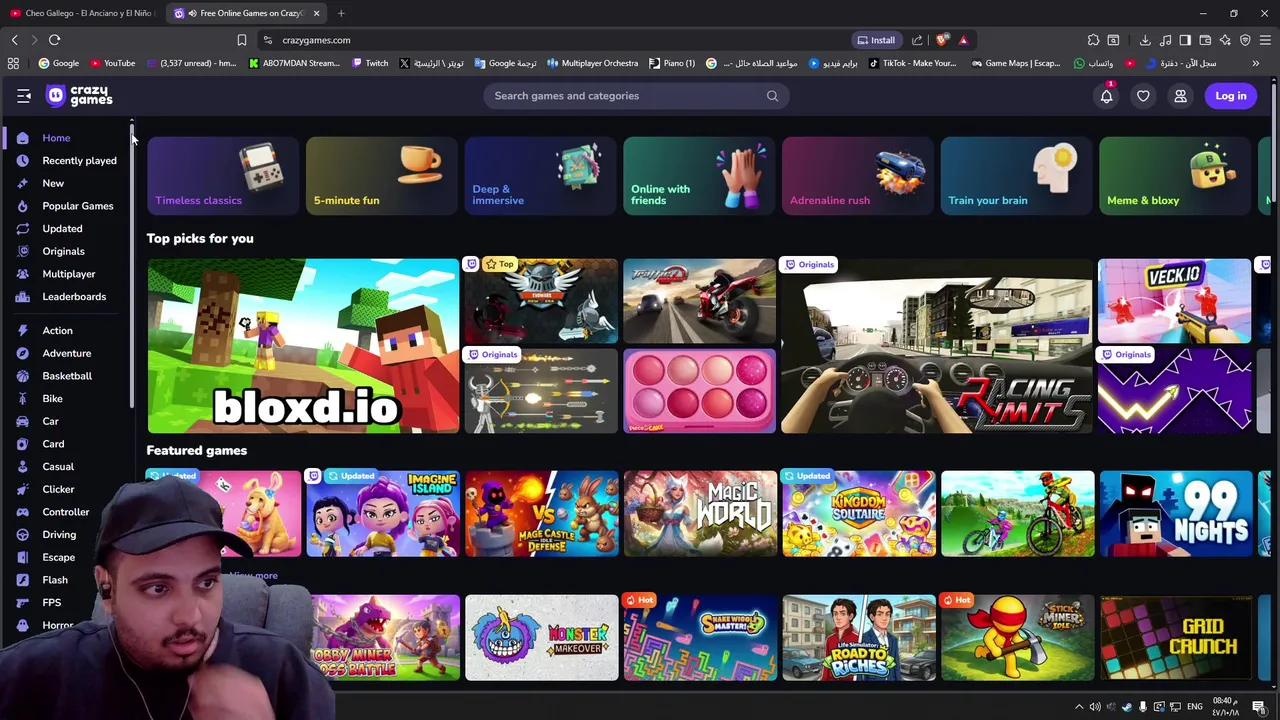Go back in browser history
The image size is (1280, 720).
click(14, 40)
